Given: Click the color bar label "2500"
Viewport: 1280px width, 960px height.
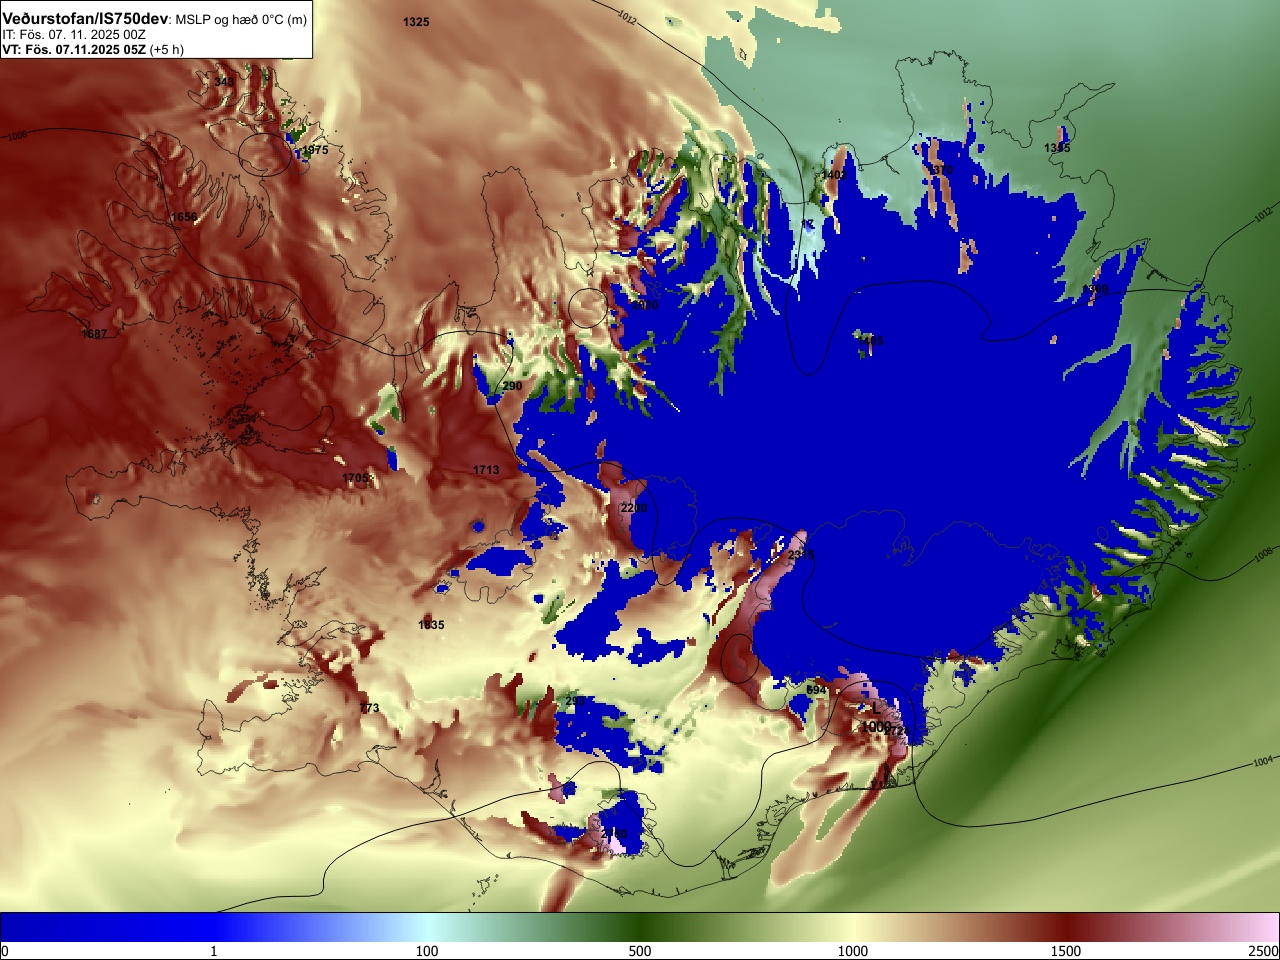Looking at the screenshot, I should [1264, 951].
